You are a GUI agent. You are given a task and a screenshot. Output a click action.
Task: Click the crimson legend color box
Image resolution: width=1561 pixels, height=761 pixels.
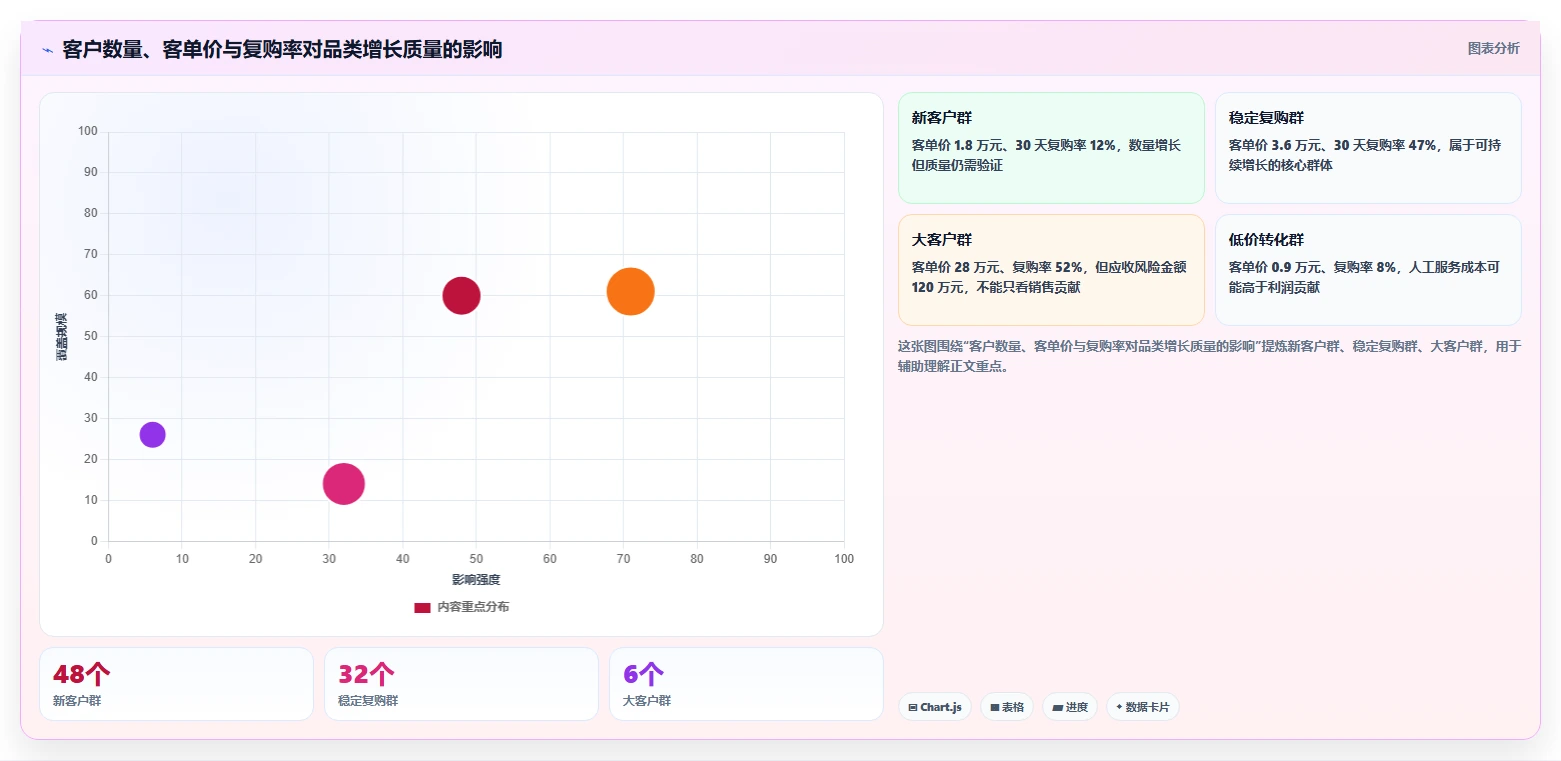[422, 607]
